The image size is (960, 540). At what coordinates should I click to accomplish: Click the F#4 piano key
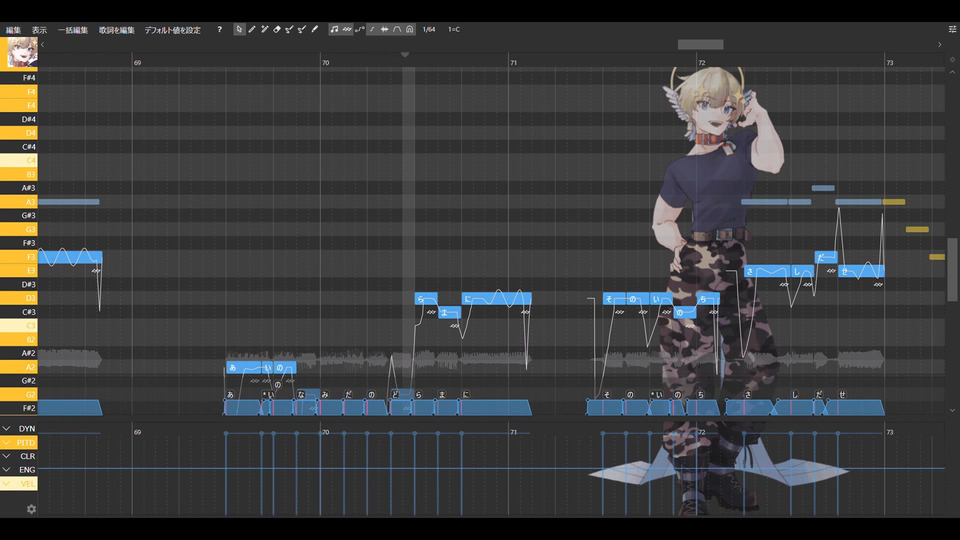click(19, 78)
